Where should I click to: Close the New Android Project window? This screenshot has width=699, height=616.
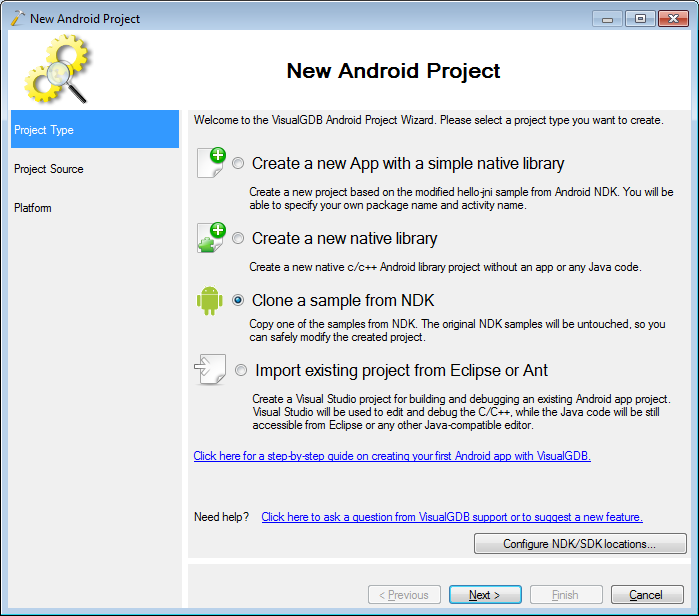tap(674, 19)
